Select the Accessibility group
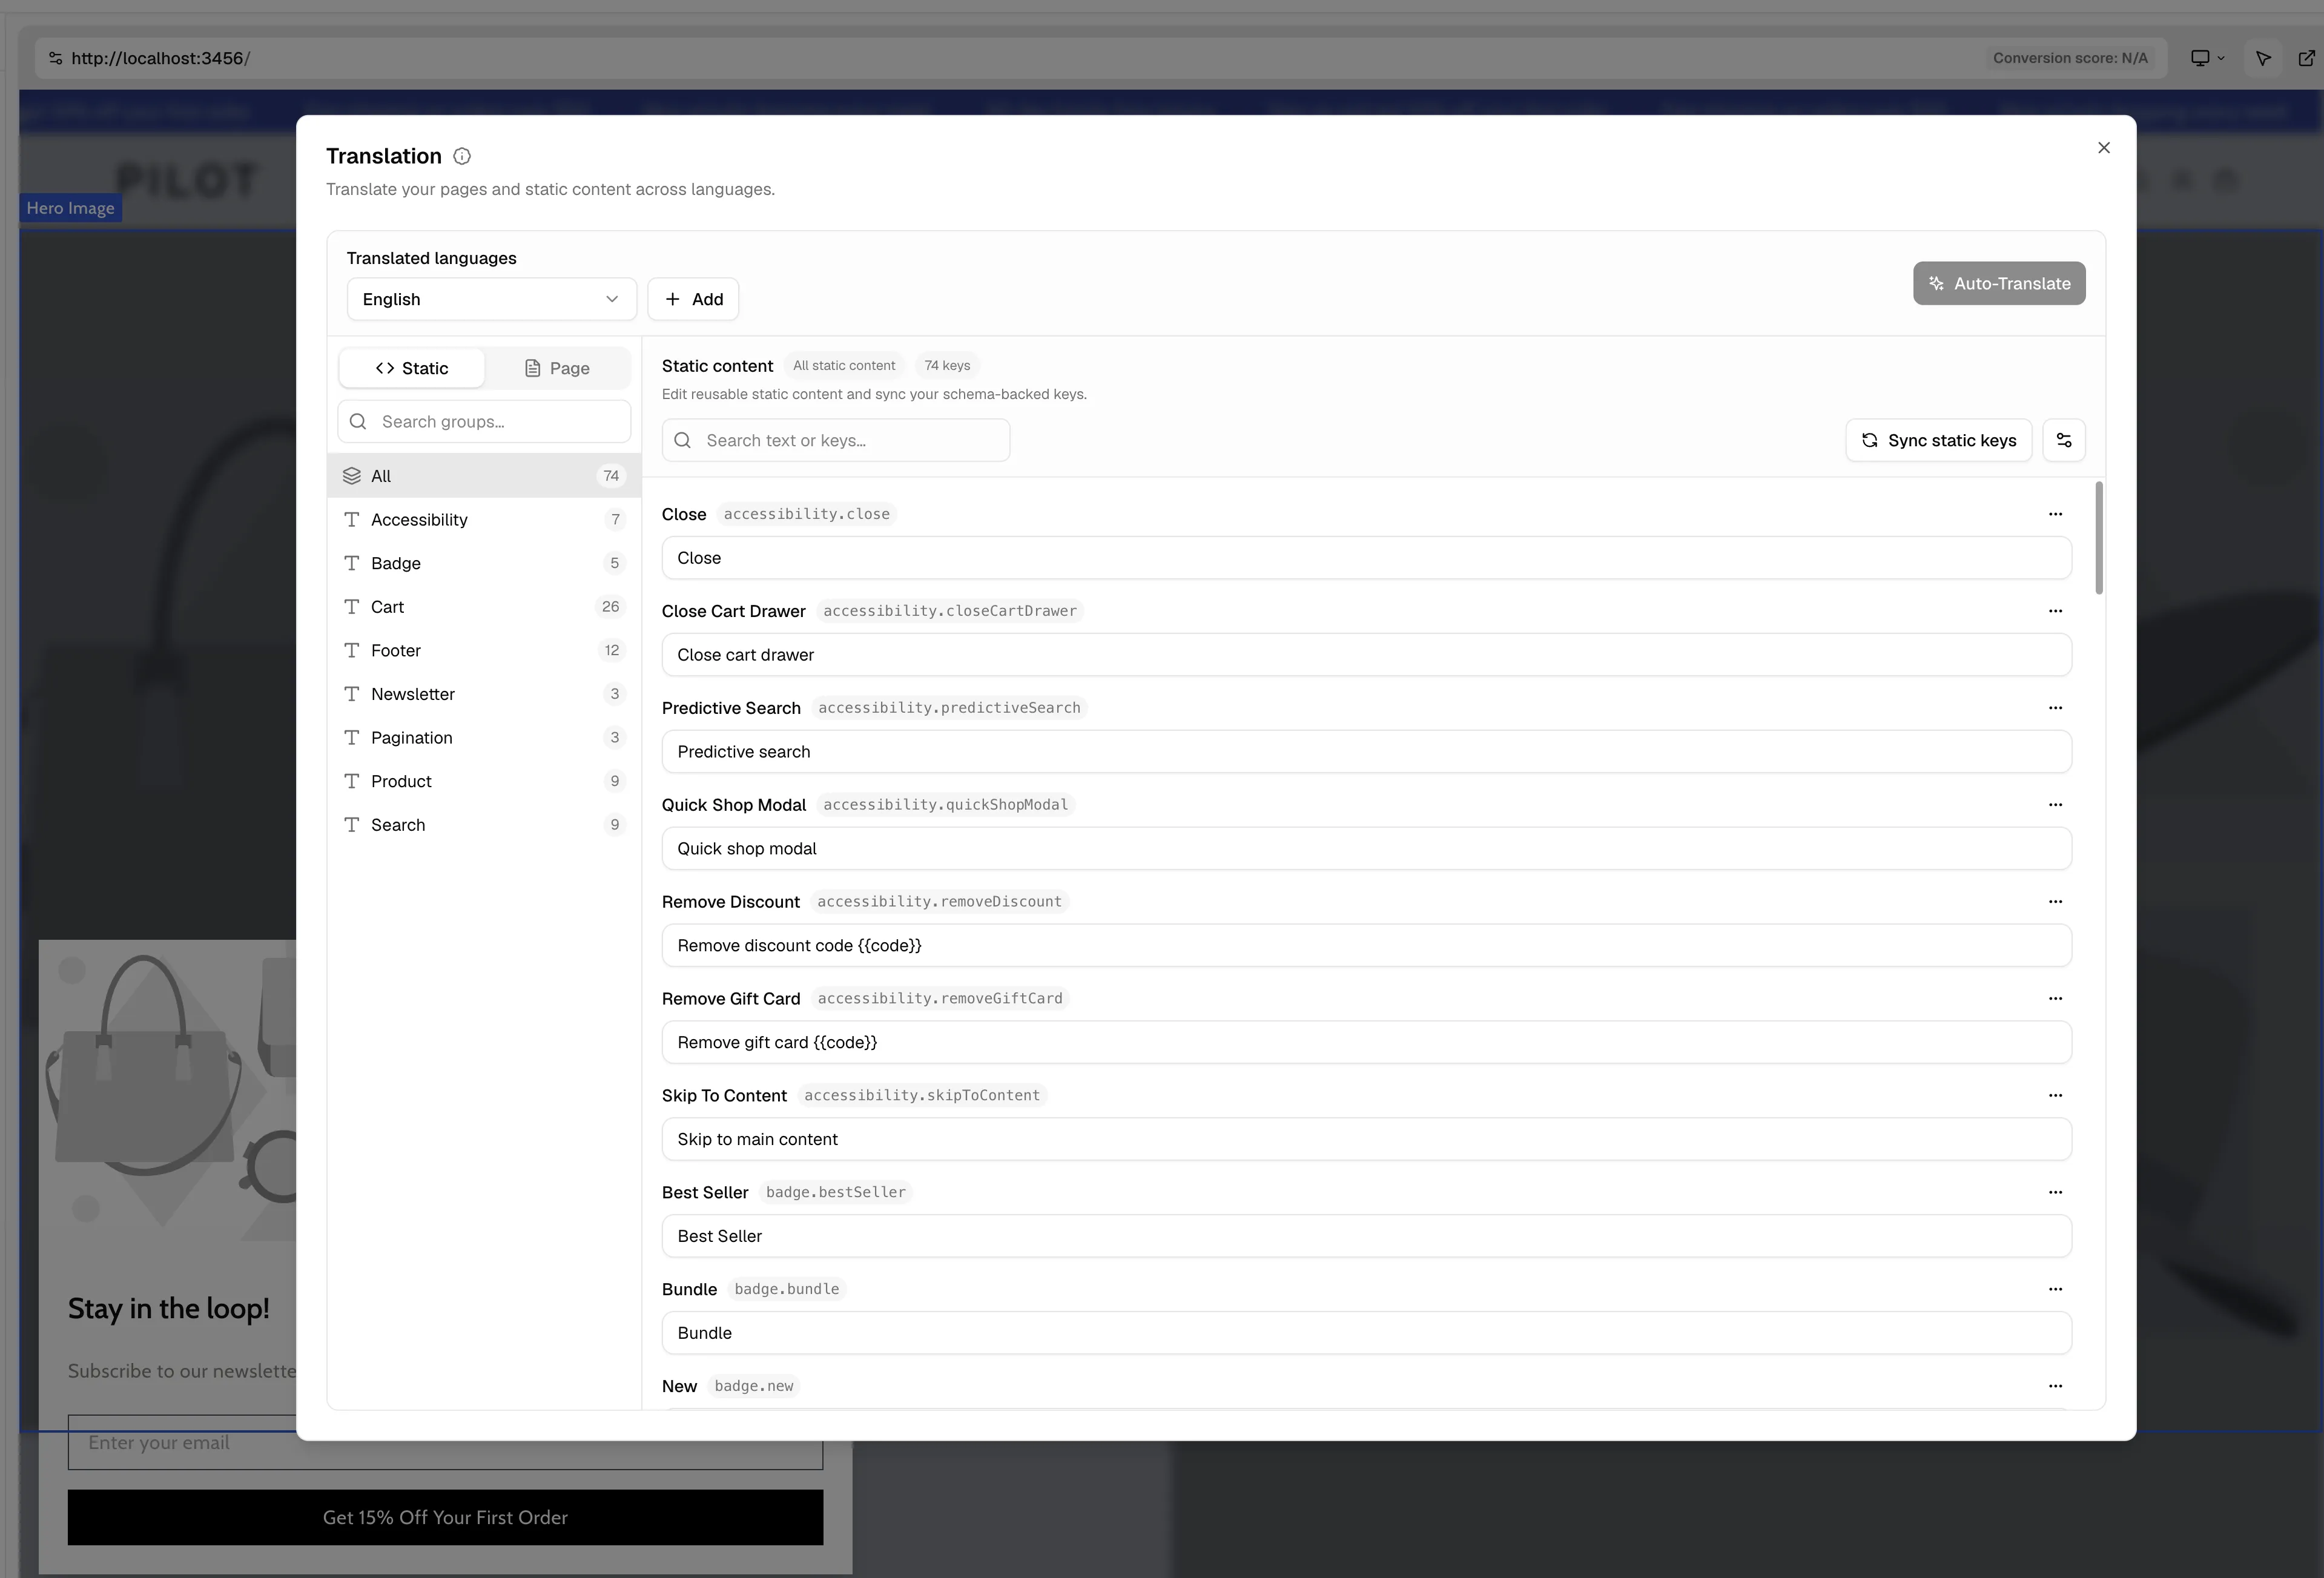Viewport: 2324px width, 1578px height. (484, 520)
